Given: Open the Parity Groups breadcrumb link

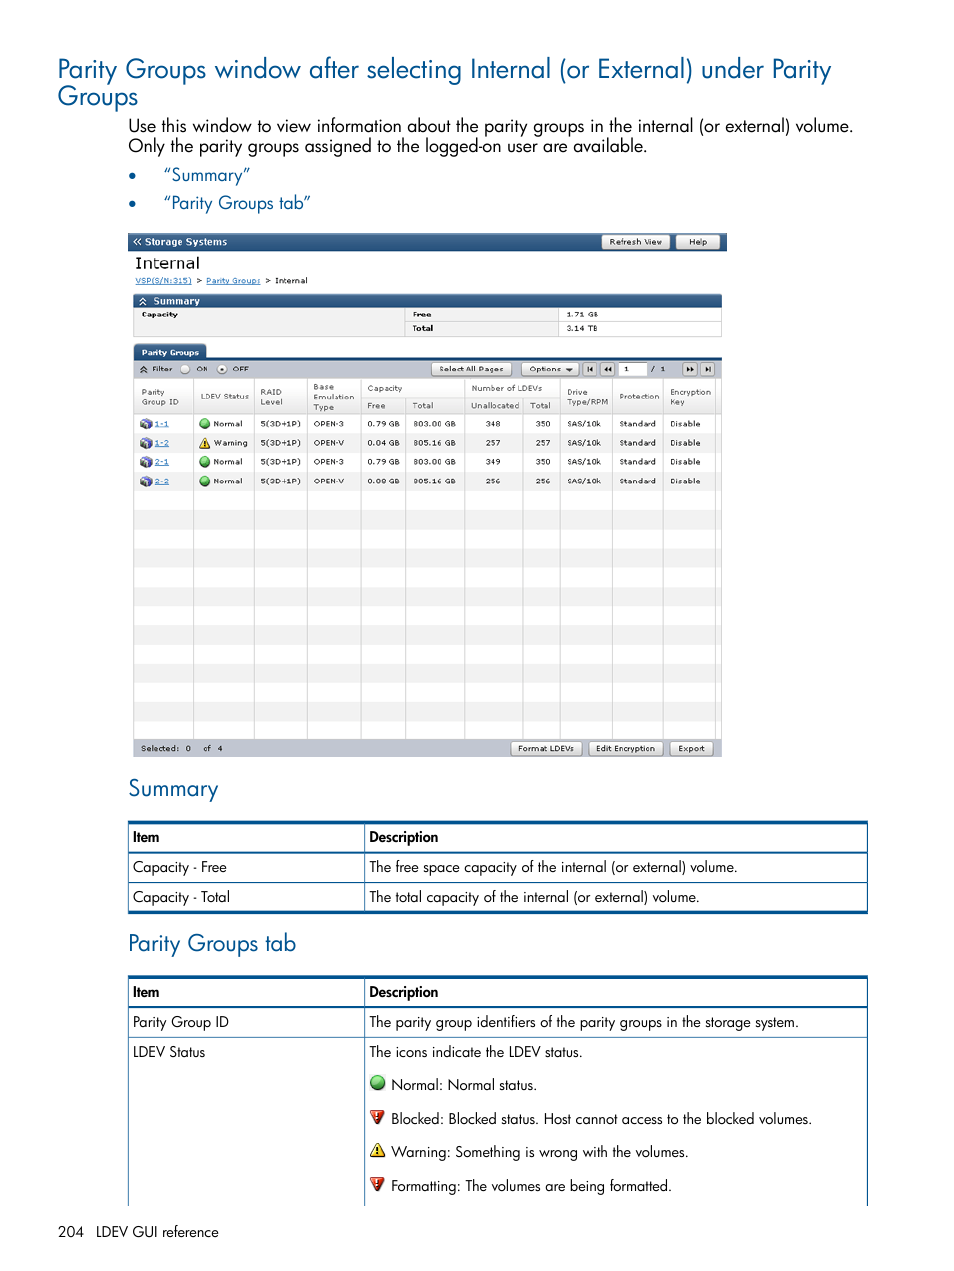Looking at the screenshot, I should pyautogui.click(x=233, y=281).
